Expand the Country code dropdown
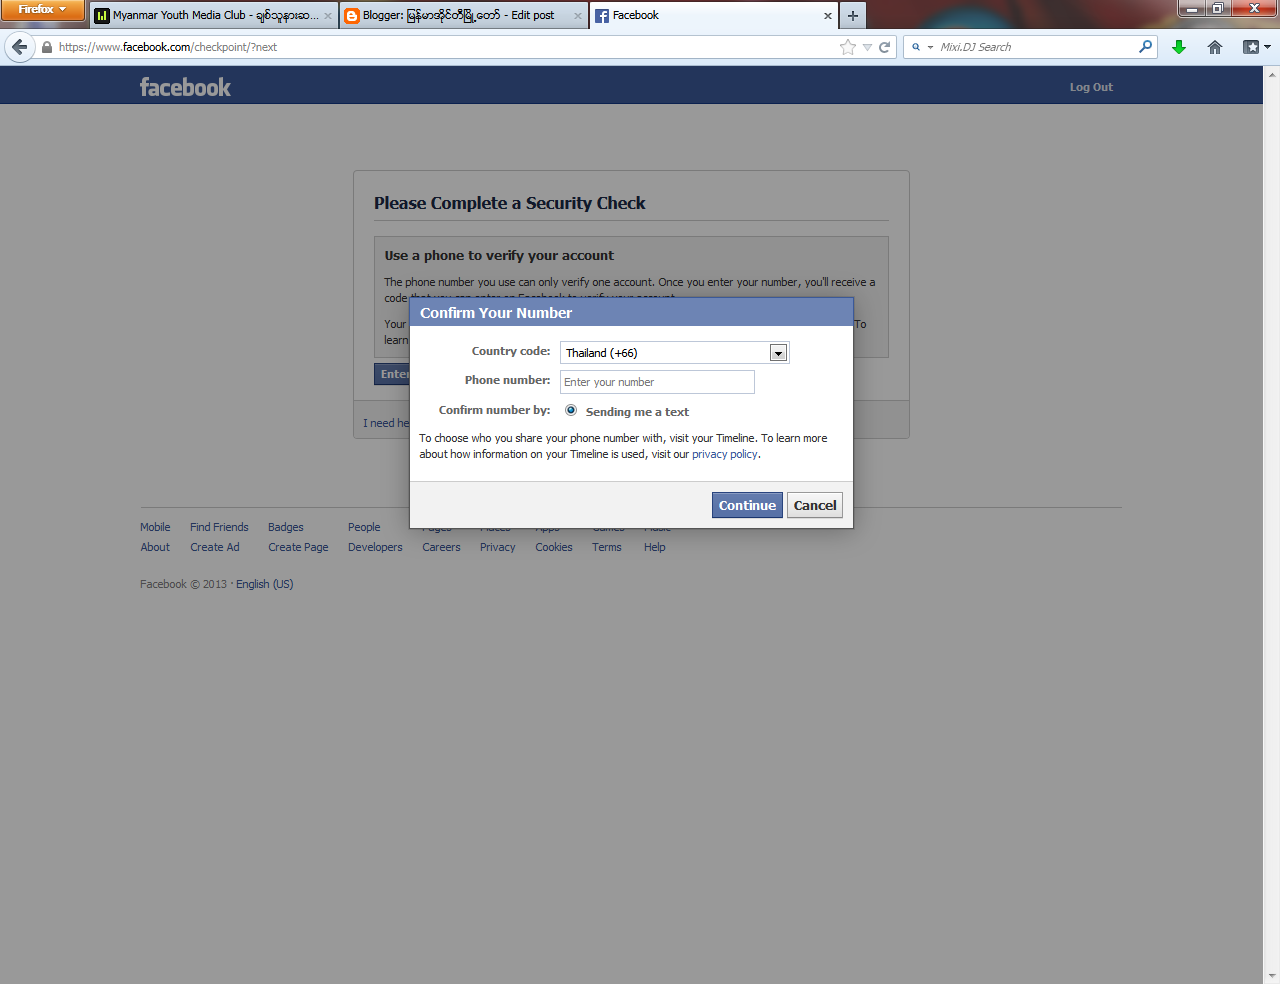 (778, 353)
